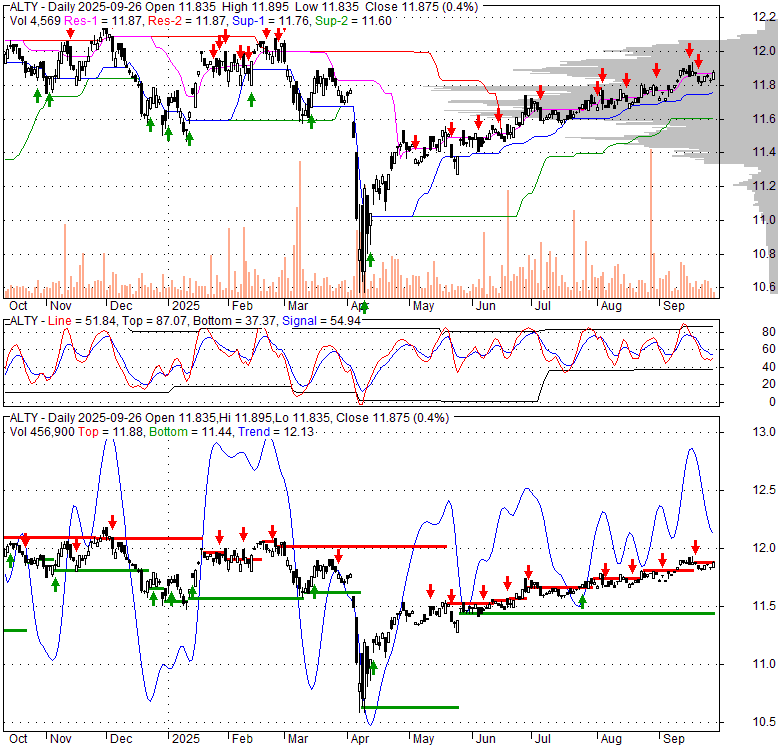Click the 'Oct' label under the top chart
The height and width of the screenshot is (745, 780).
point(18,305)
